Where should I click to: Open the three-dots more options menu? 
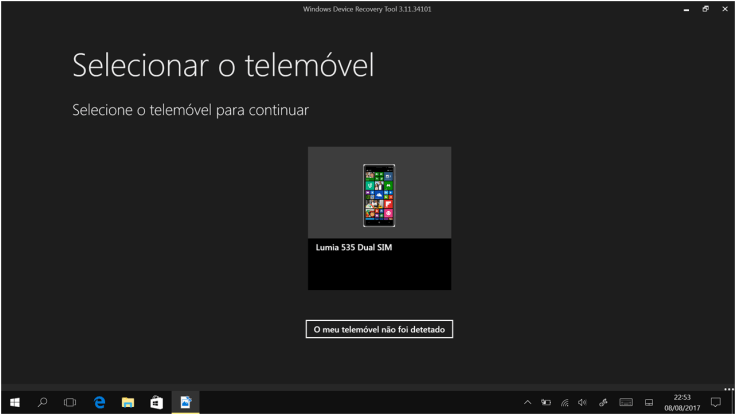727,387
